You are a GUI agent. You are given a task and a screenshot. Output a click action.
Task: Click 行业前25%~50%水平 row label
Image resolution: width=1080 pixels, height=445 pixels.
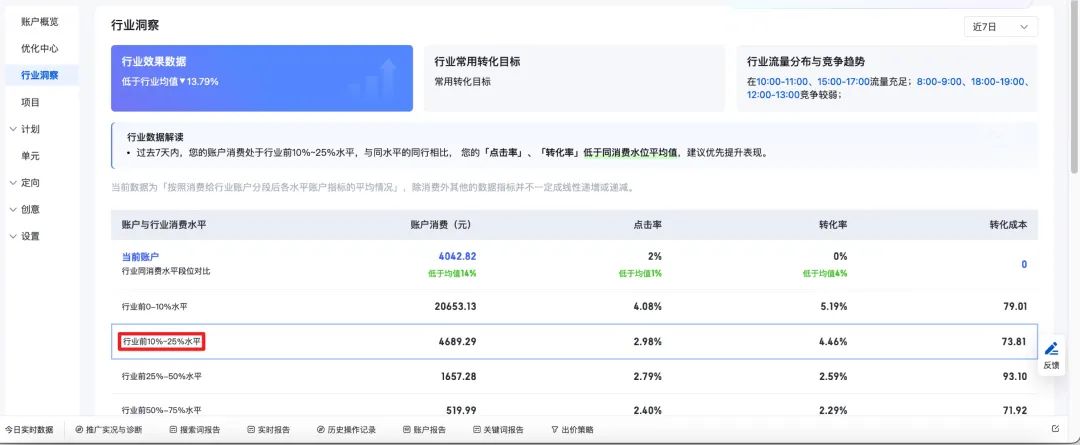162,377
